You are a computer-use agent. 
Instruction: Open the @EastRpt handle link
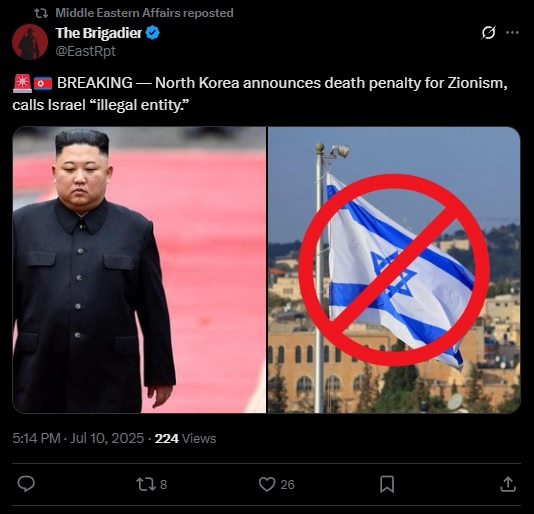coord(85,51)
